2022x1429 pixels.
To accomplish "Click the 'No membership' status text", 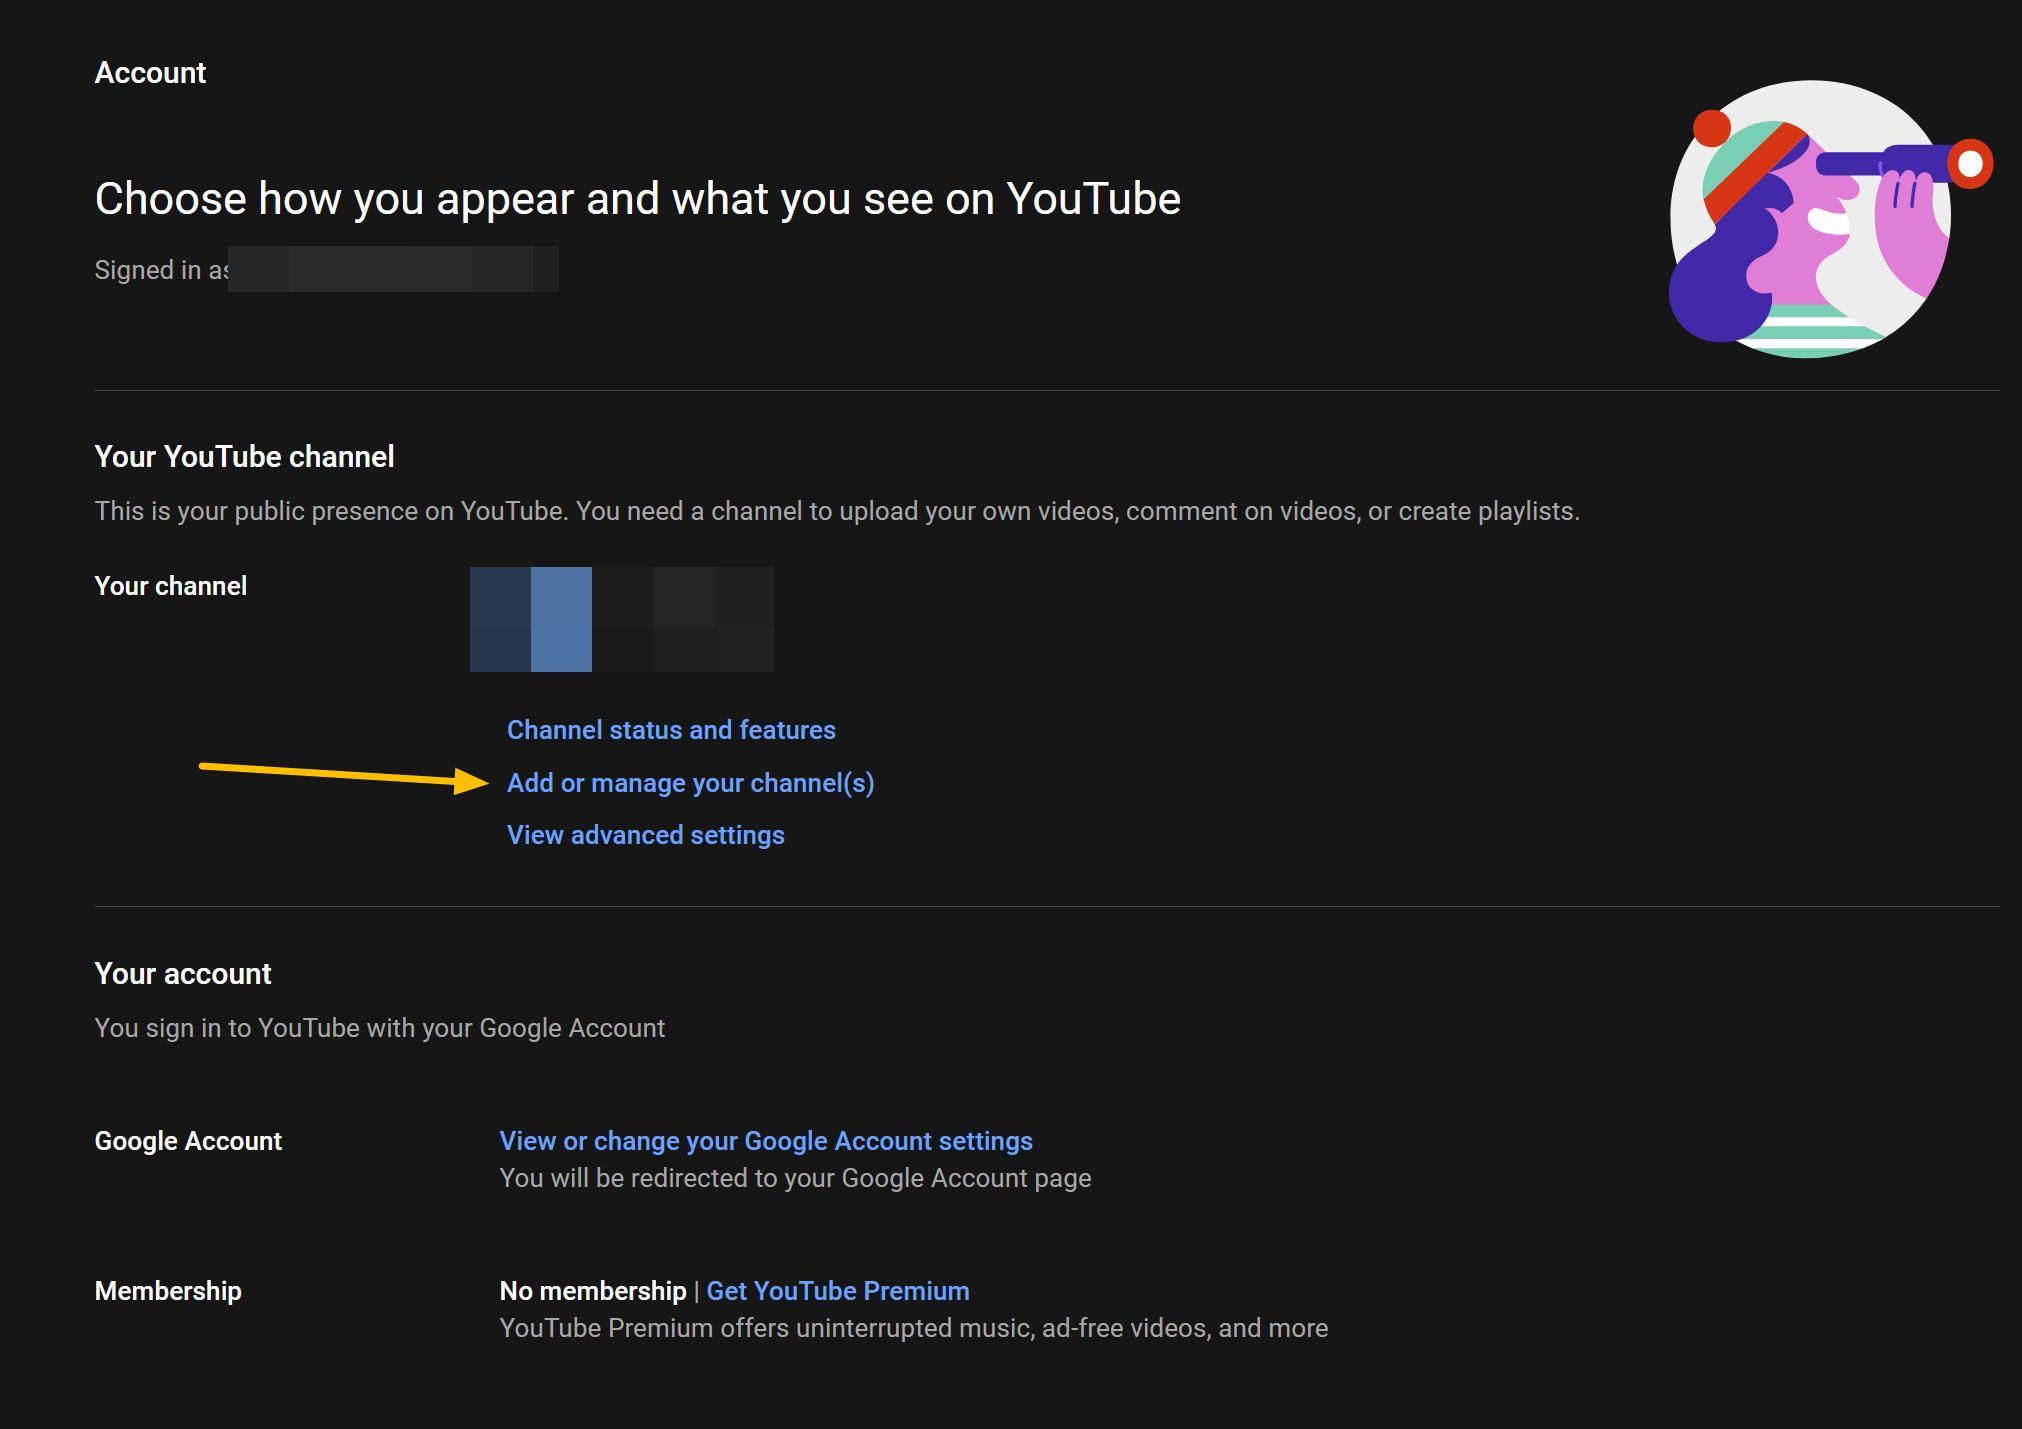I will 592,1291.
